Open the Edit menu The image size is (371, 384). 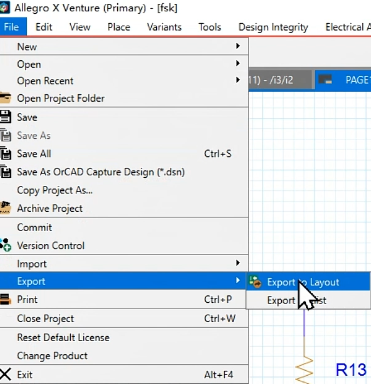(x=44, y=27)
